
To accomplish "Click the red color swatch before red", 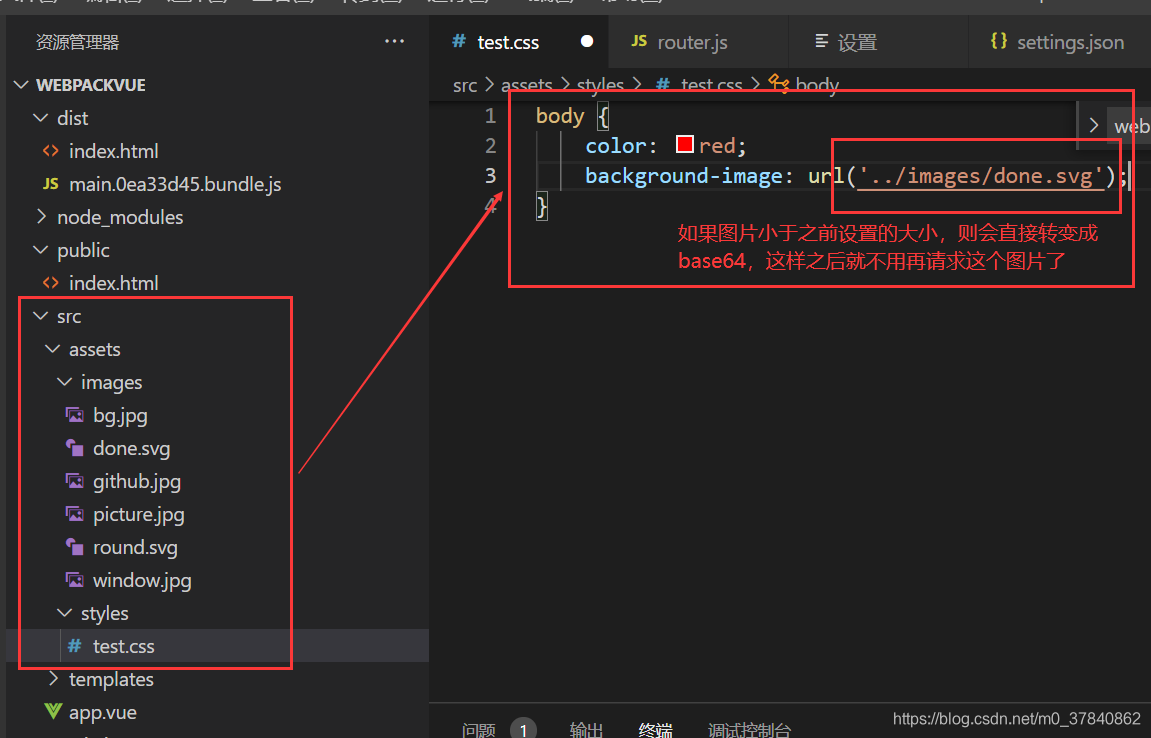I will (x=685, y=144).
